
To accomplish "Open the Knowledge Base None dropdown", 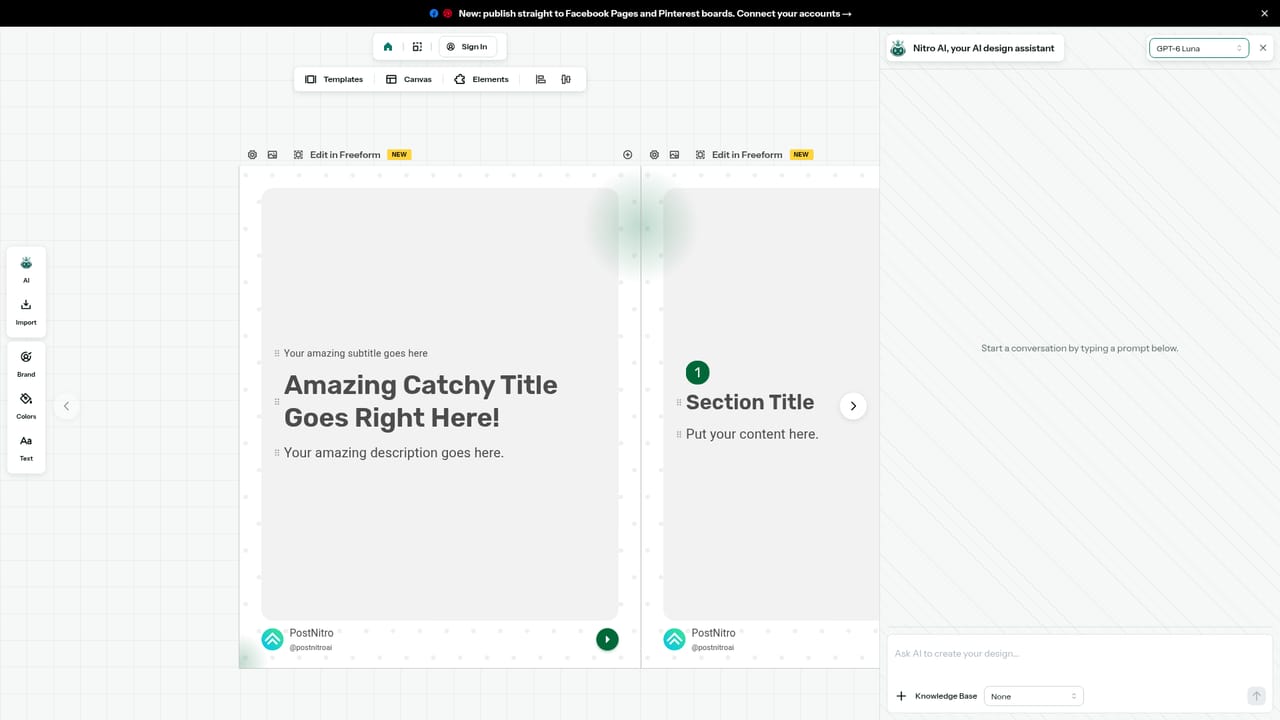I will click(1033, 696).
